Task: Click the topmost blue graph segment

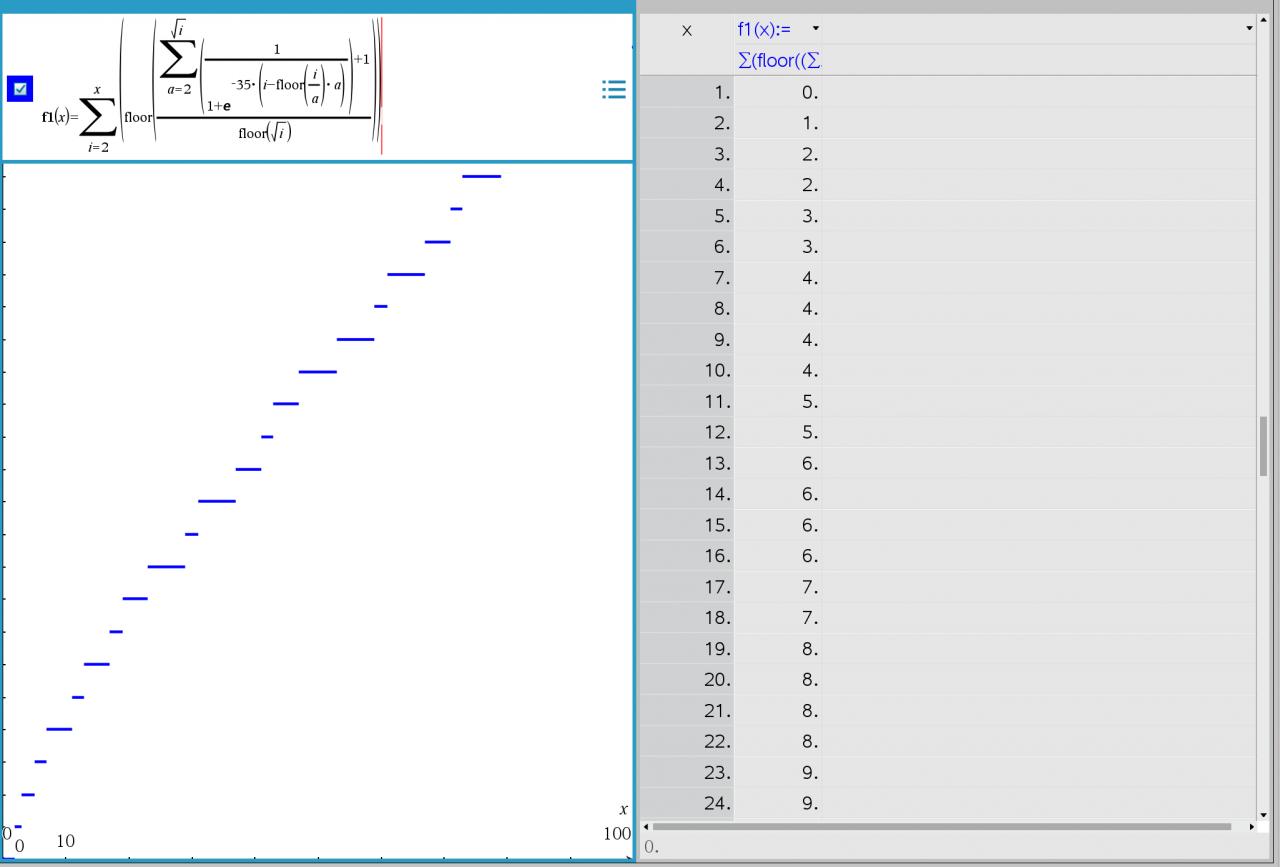Action: (x=481, y=176)
